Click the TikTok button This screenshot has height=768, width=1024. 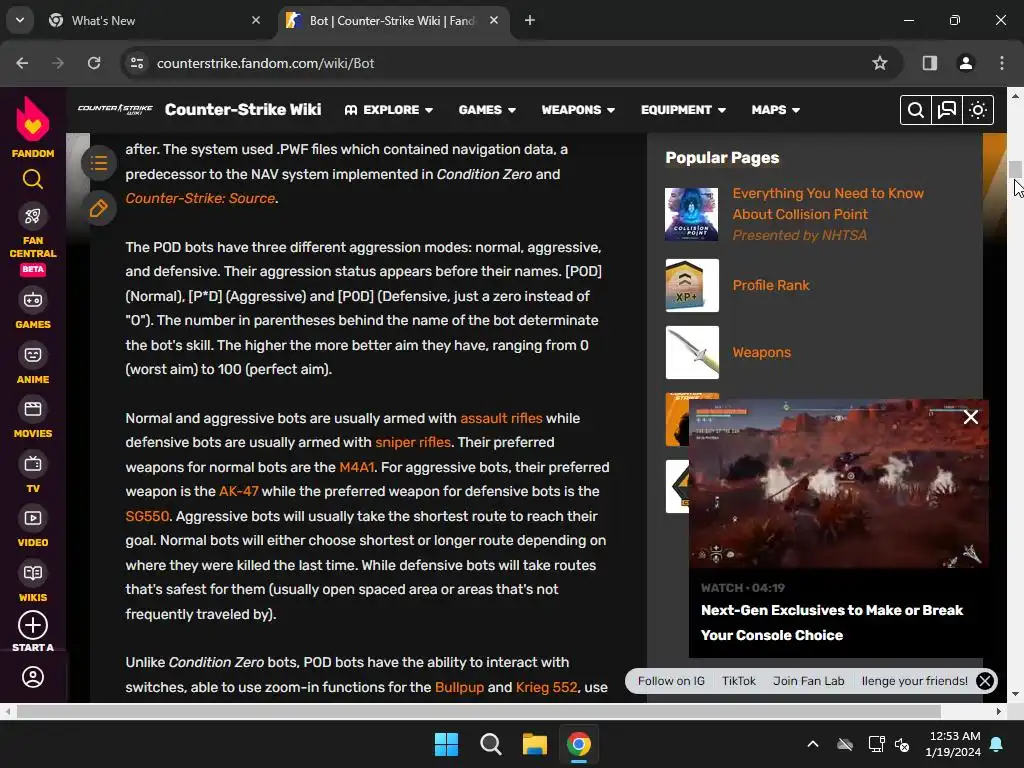click(739, 681)
